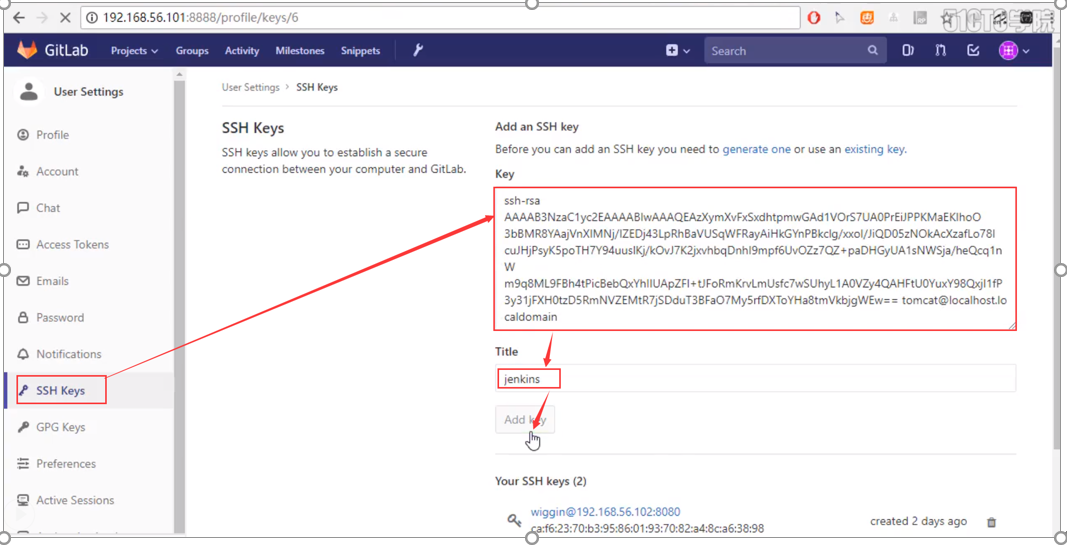Click the 'created 2 days ago' text
1067x546 pixels.
point(918,521)
